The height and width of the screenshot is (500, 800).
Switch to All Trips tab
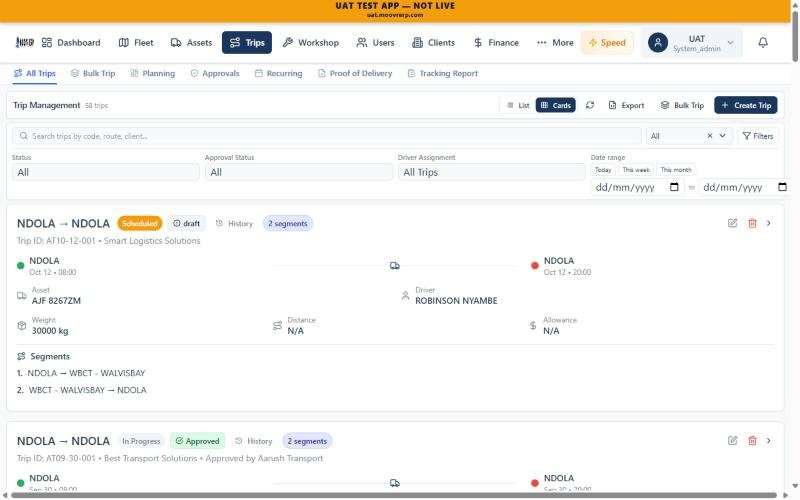click(x=35, y=73)
